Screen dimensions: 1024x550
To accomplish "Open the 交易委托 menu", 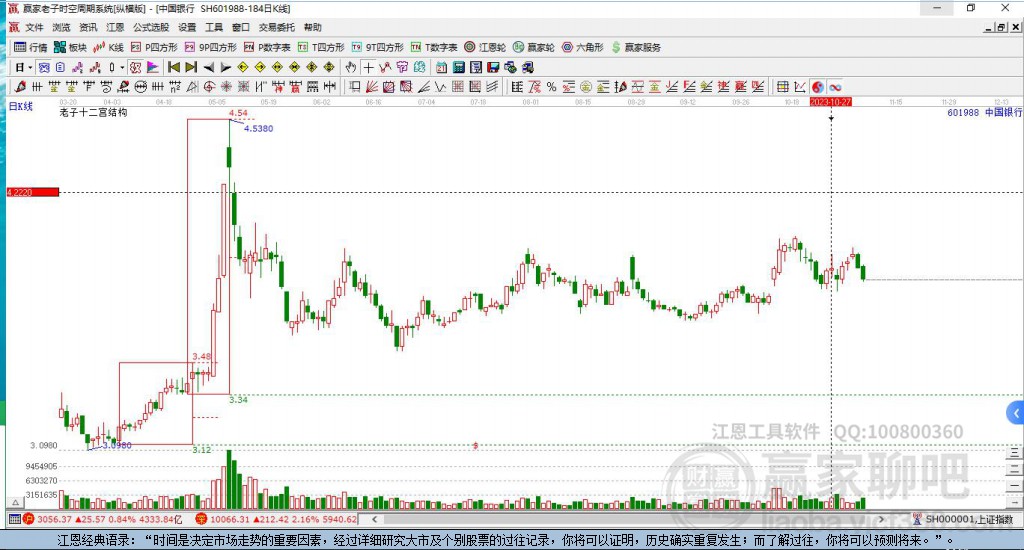I will 276,27.
